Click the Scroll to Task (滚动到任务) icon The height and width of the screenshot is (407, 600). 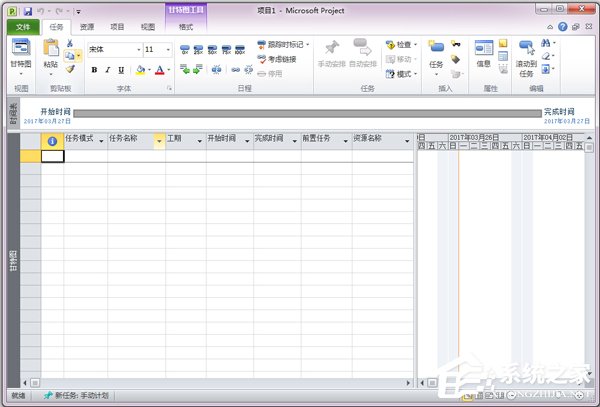(526, 52)
